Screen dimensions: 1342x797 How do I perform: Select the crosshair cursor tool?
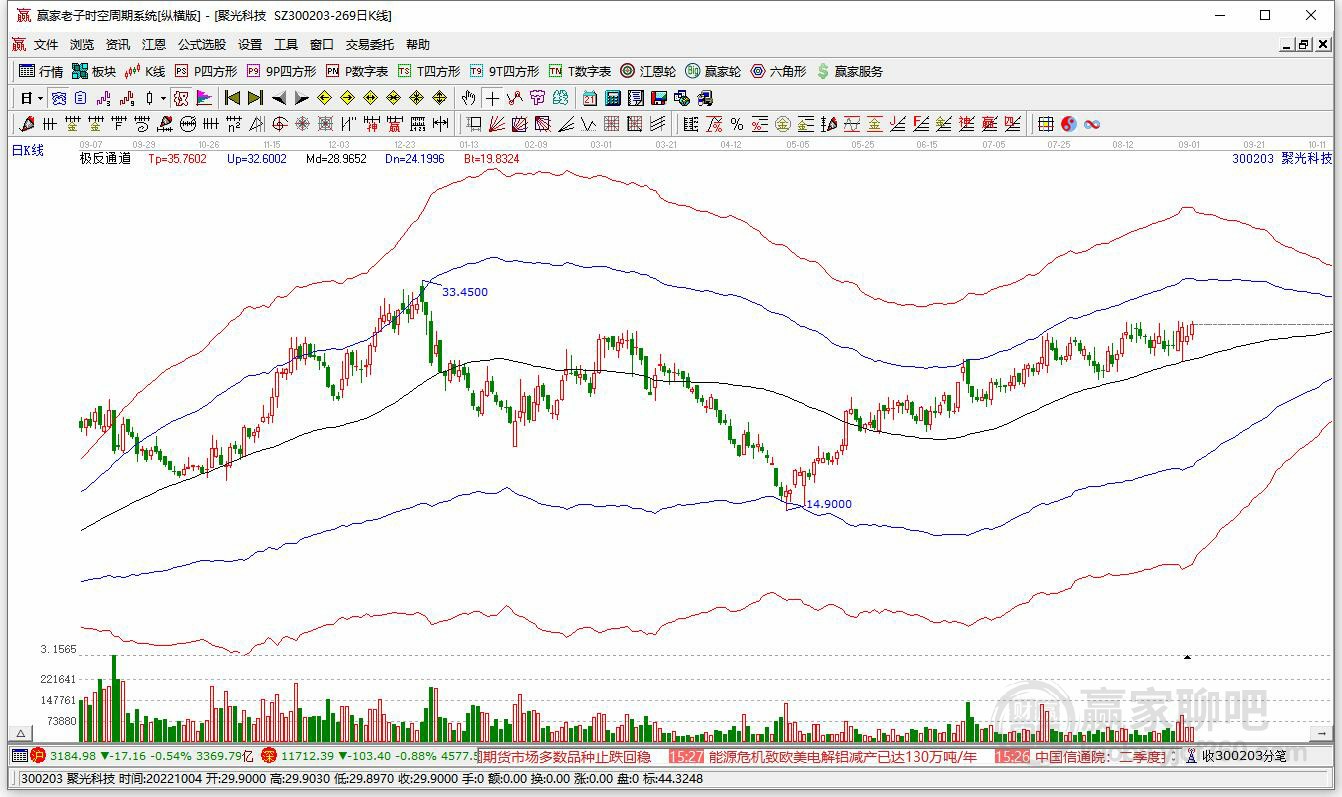click(x=492, y=98)
